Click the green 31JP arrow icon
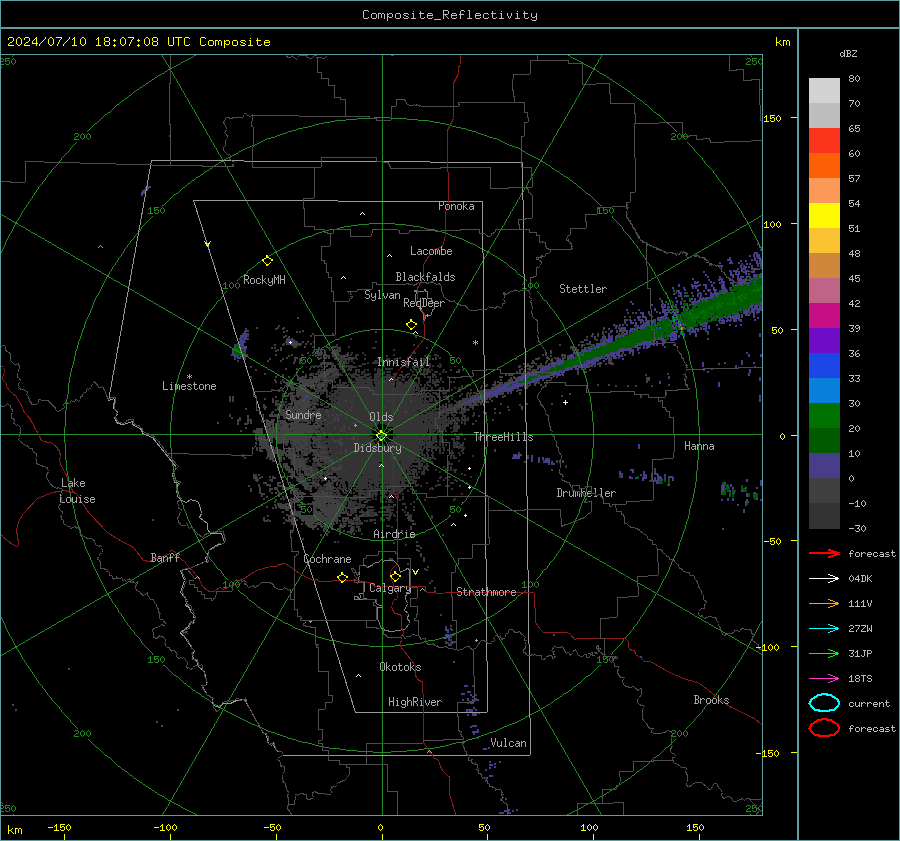This screenshot has height=841, width=900. pyautogui.click(x=824, y=653)
